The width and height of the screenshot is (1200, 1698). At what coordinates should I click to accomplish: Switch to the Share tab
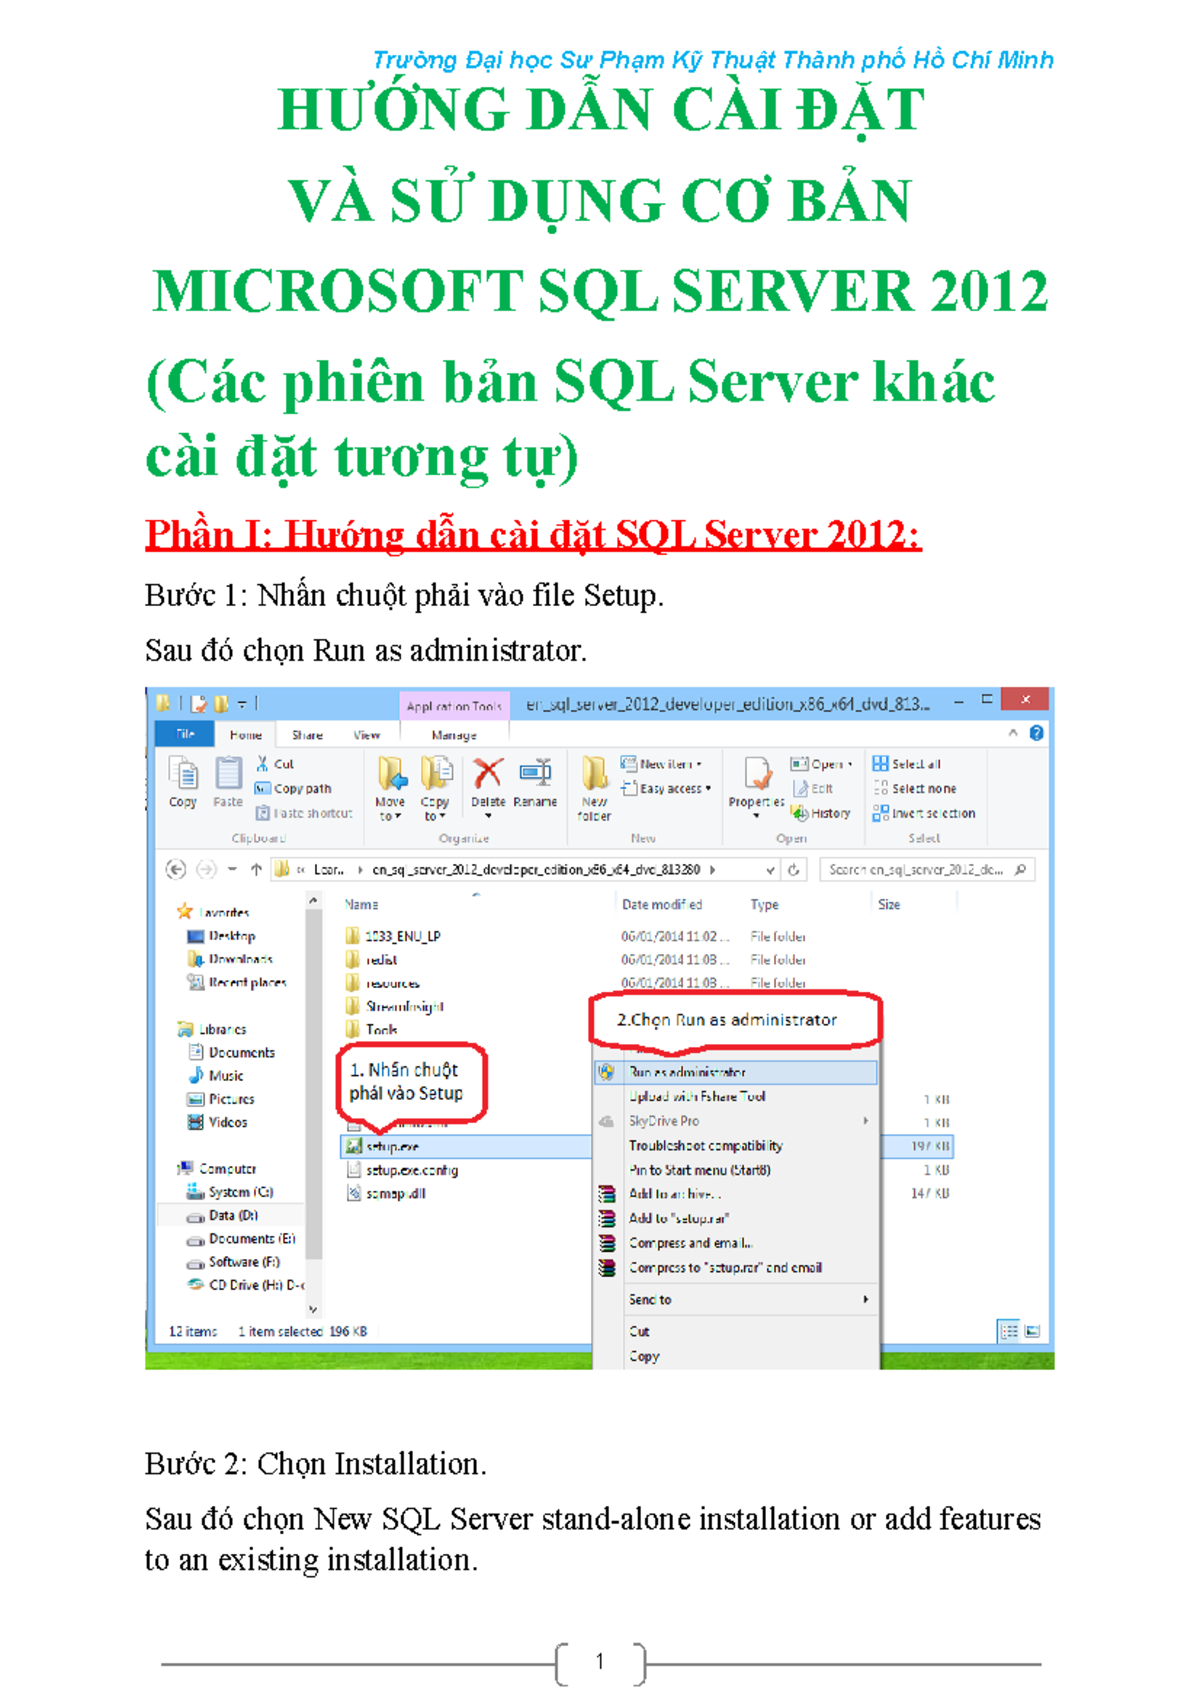click(307, 735)
